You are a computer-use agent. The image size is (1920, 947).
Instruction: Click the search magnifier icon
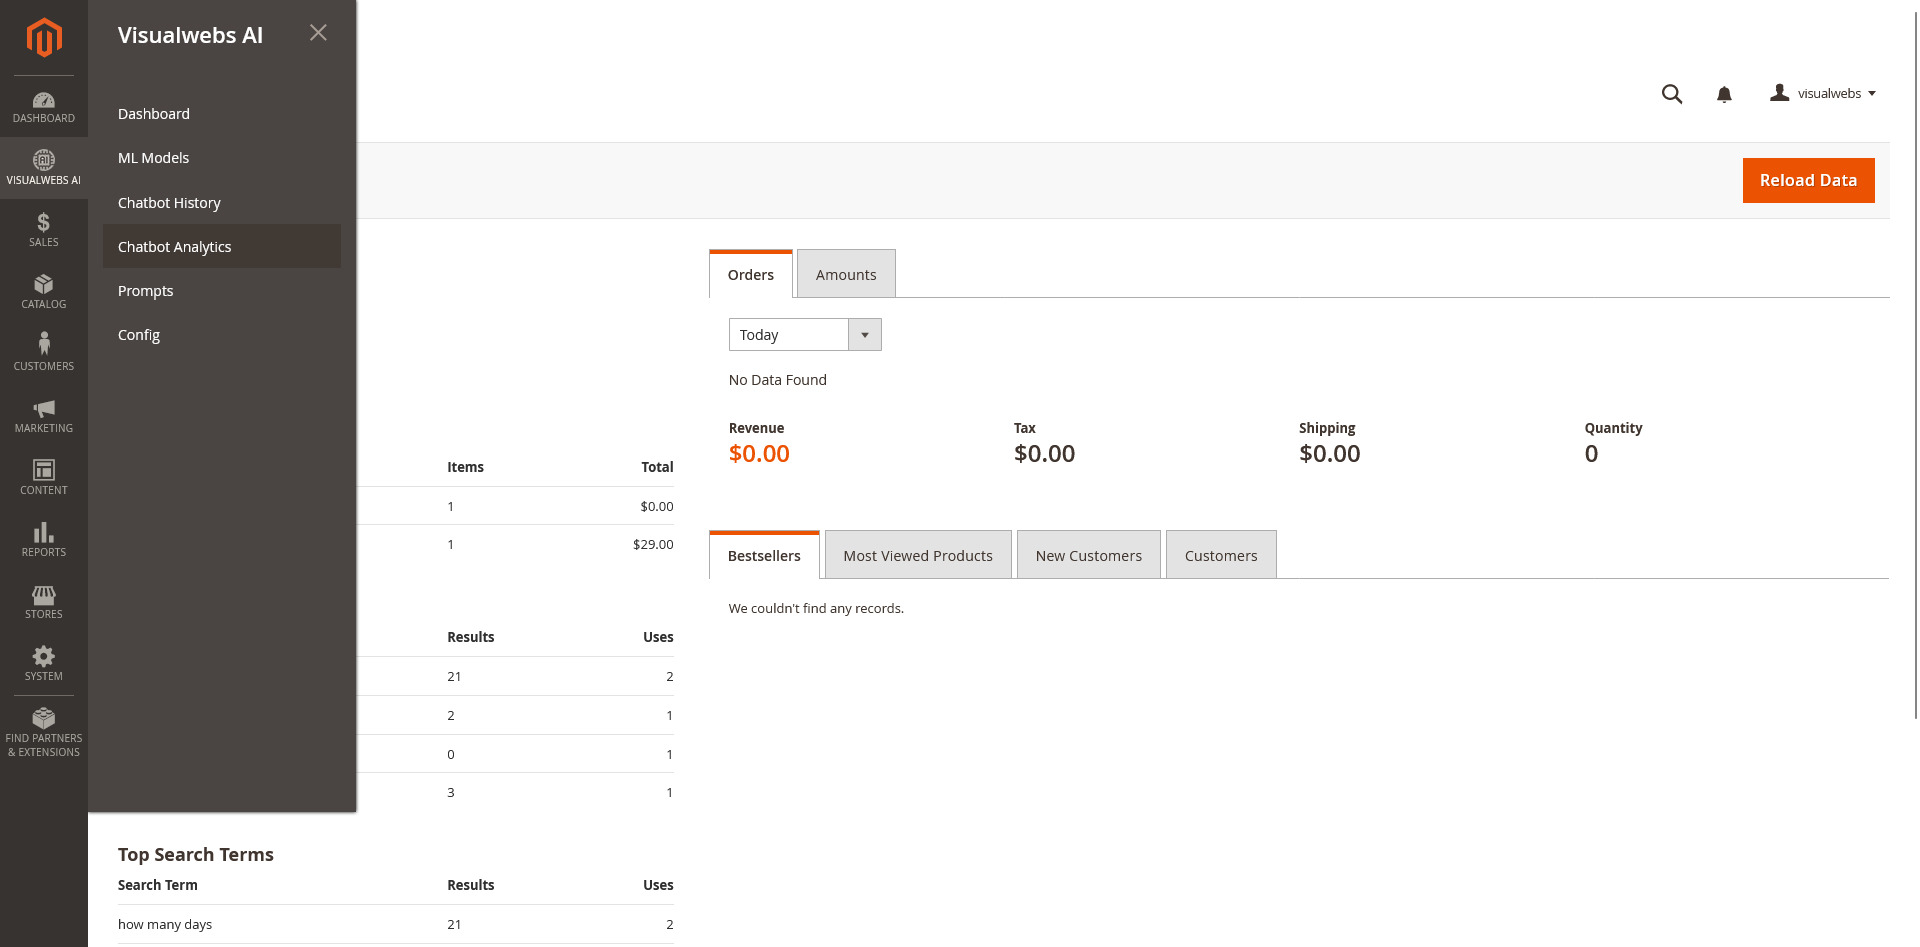pyautogui.click(x=1672, y=94)
